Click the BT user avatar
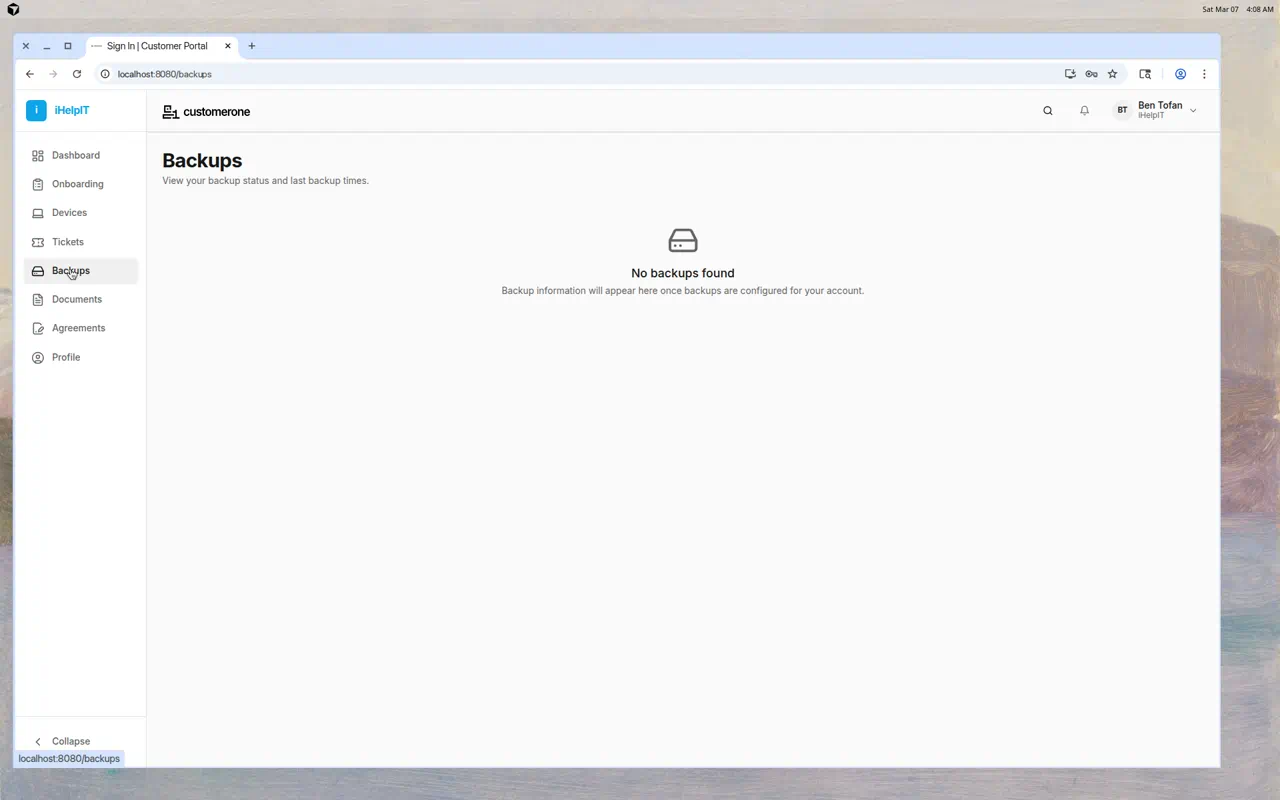The height and width of the screenshot is (800, 1280). pos(1122,111)
